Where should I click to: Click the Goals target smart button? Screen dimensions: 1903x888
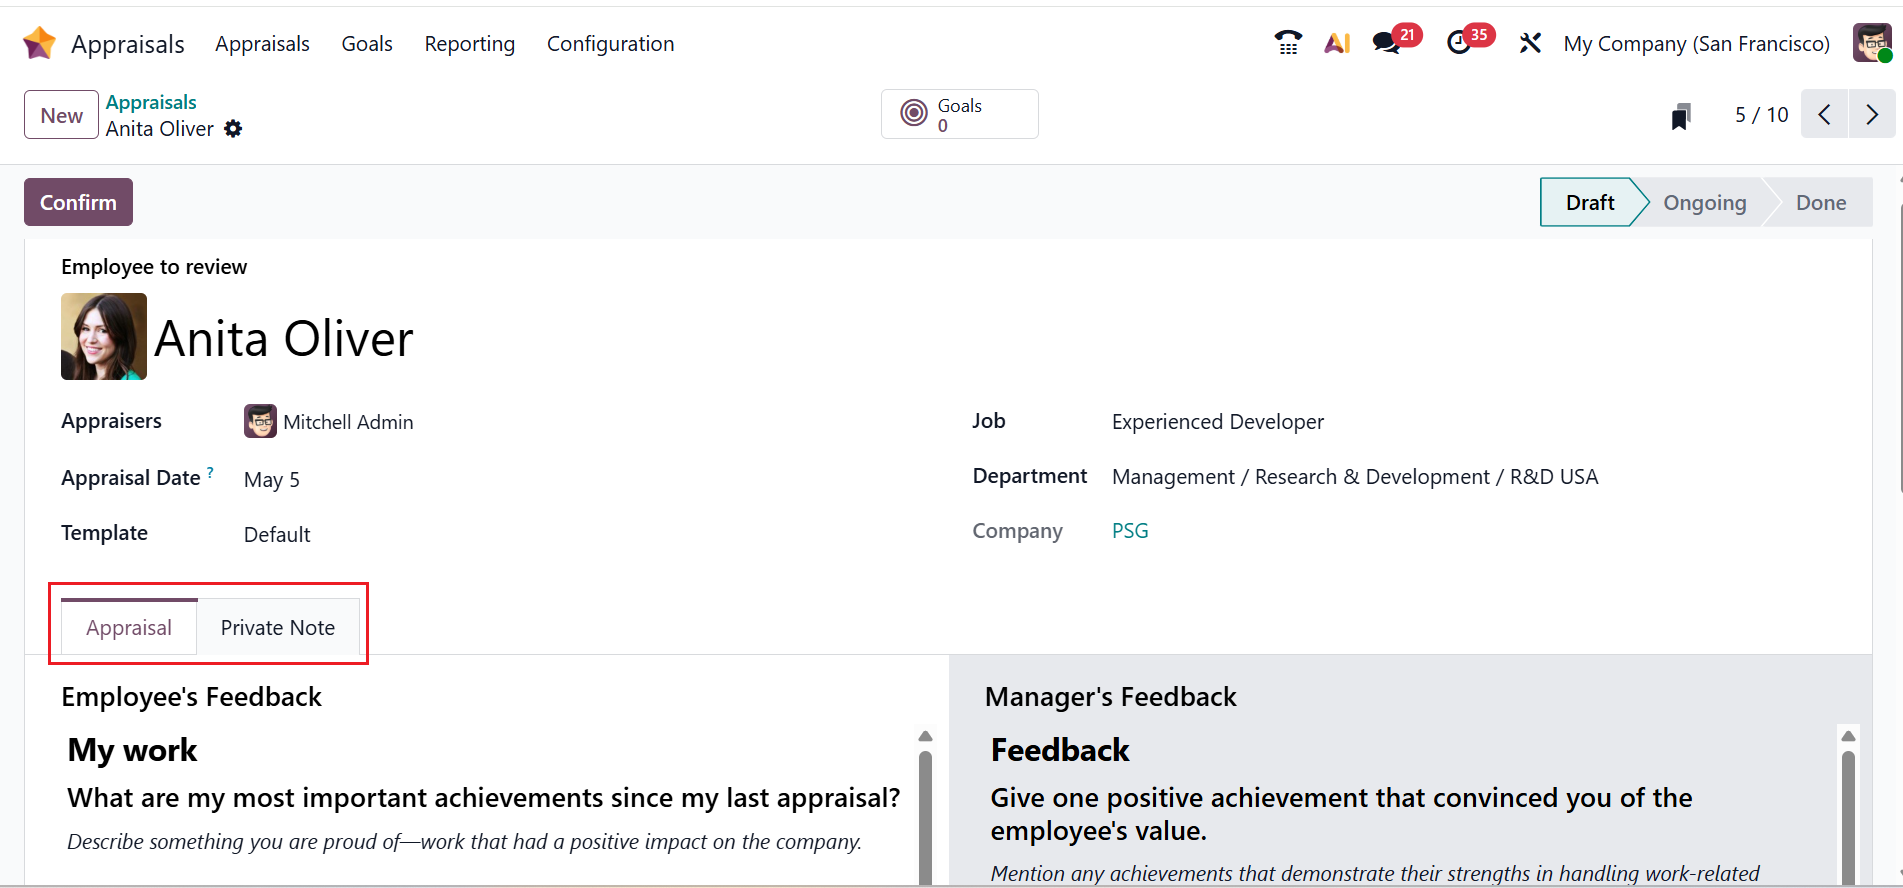pyautogui.click(x=959, y=114)
